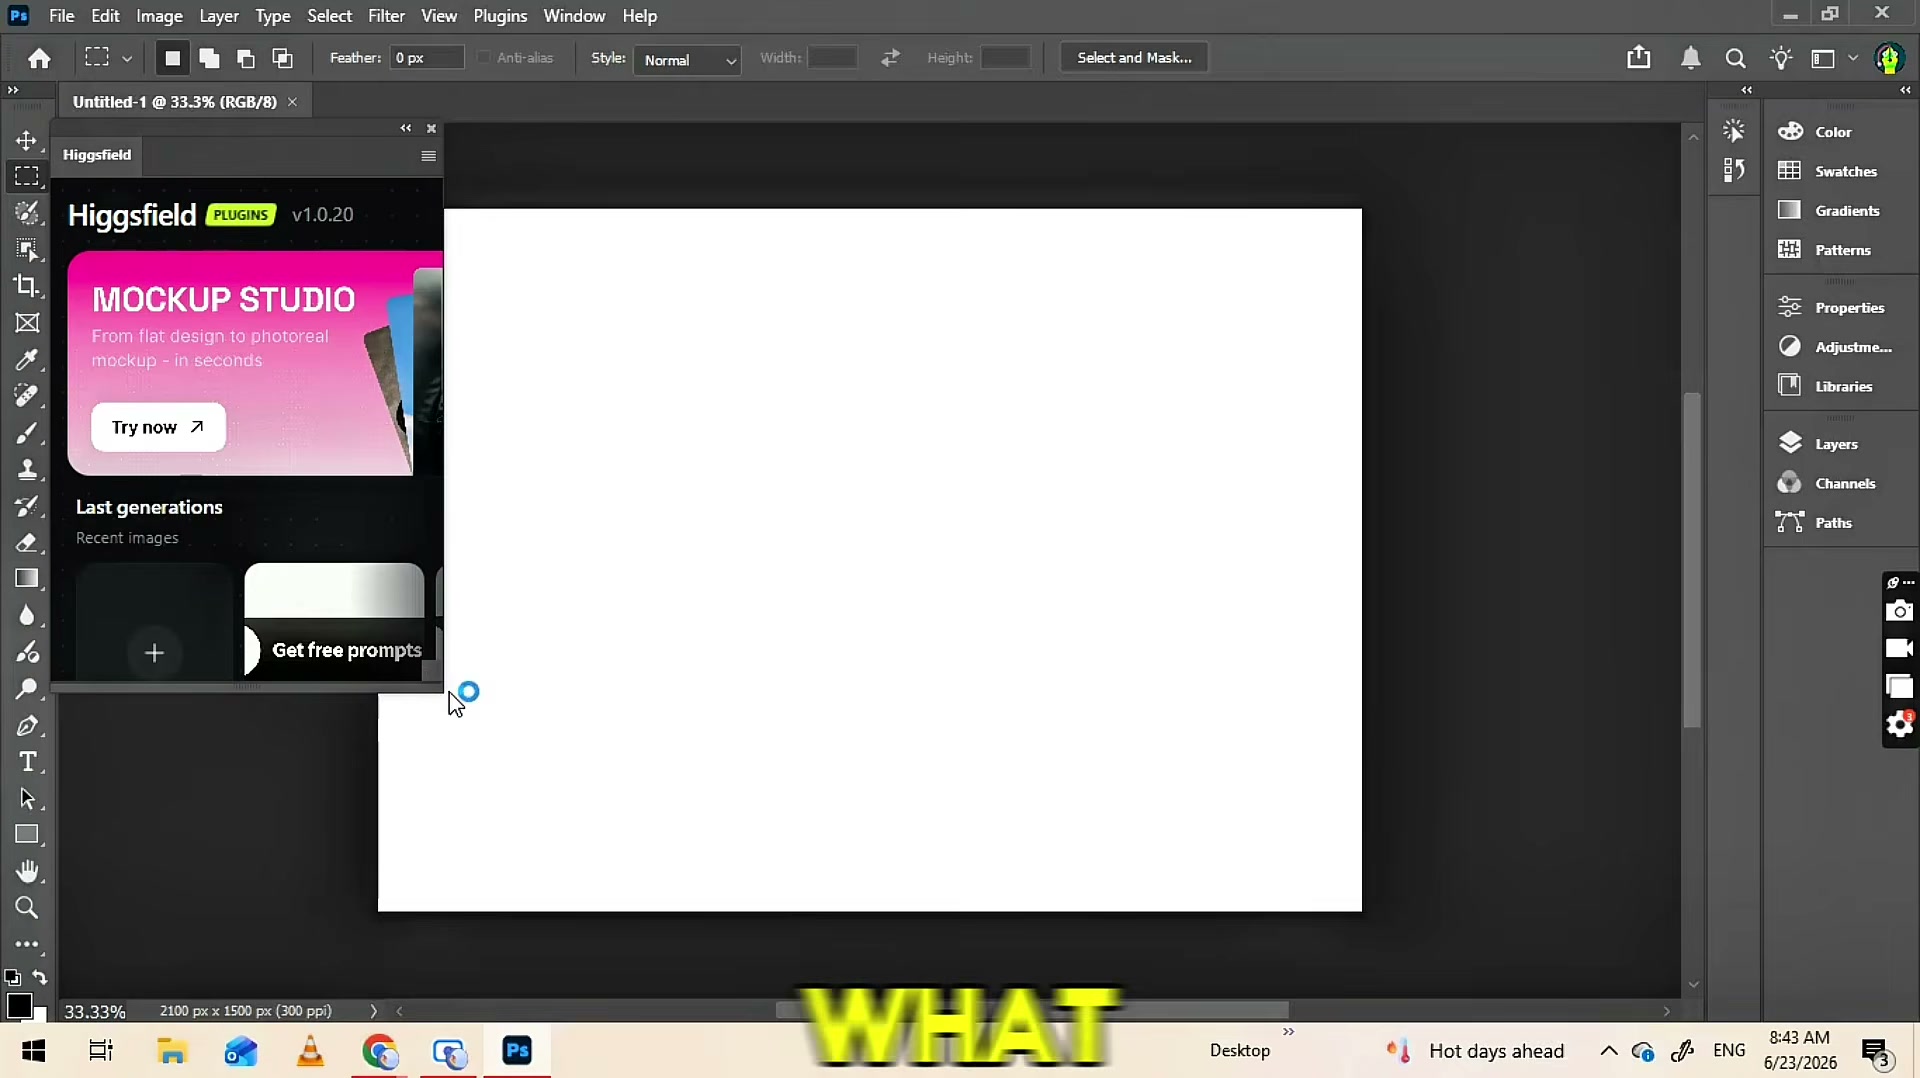Select the Blur tool
Image resolution: width=1920 pixels, height=1078 pixels.
coord(27,616)
